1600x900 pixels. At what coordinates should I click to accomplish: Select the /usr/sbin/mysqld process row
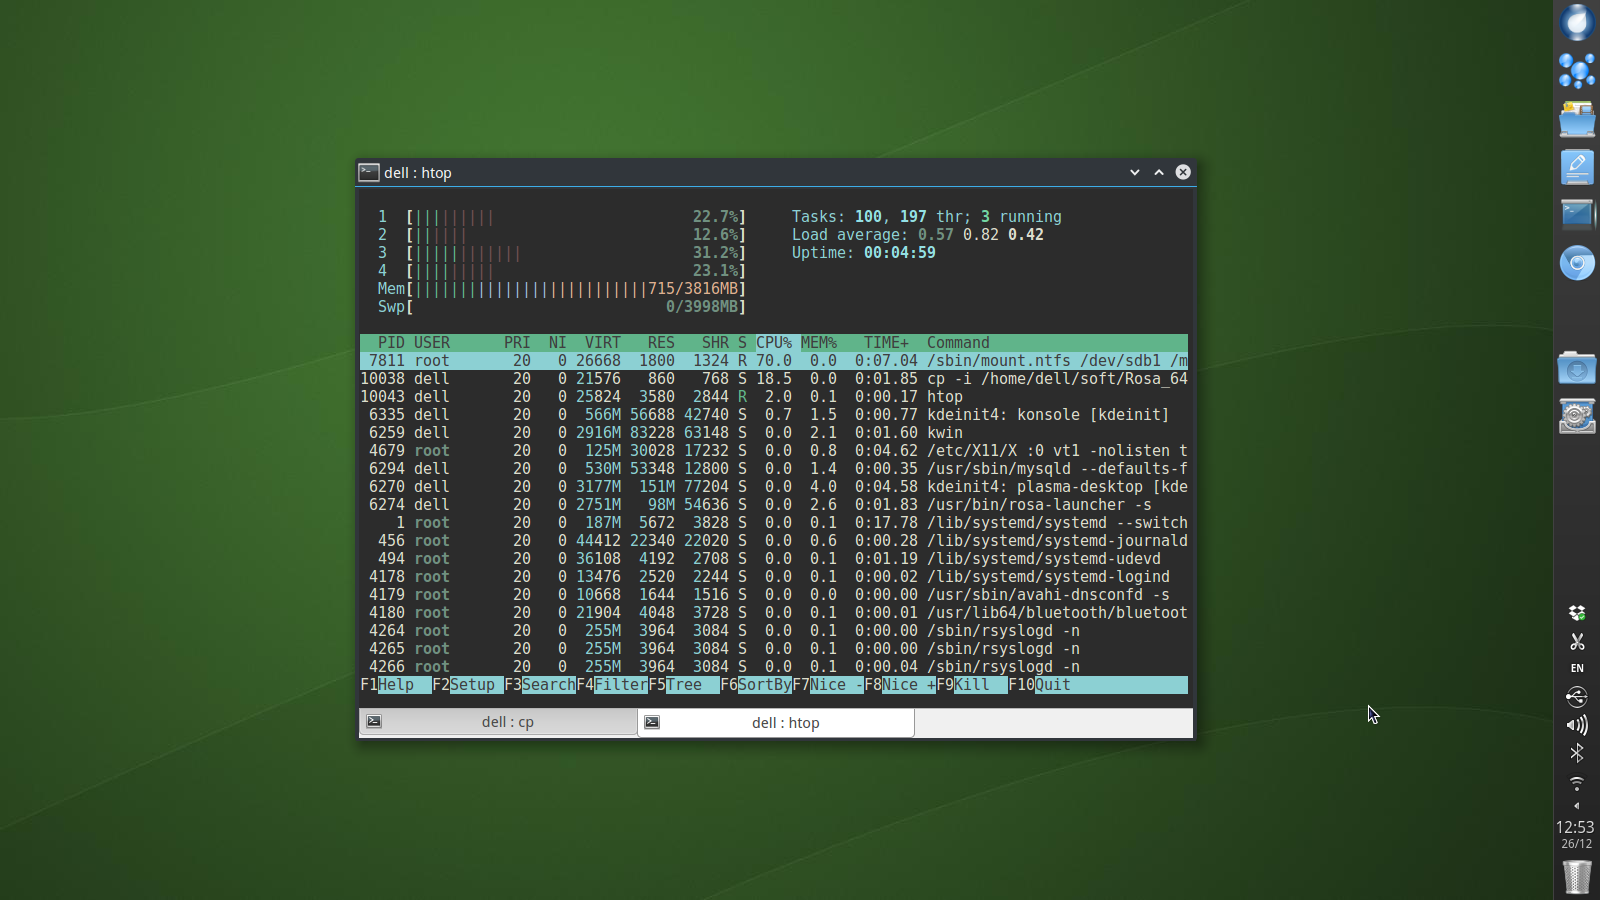[774, 469]
